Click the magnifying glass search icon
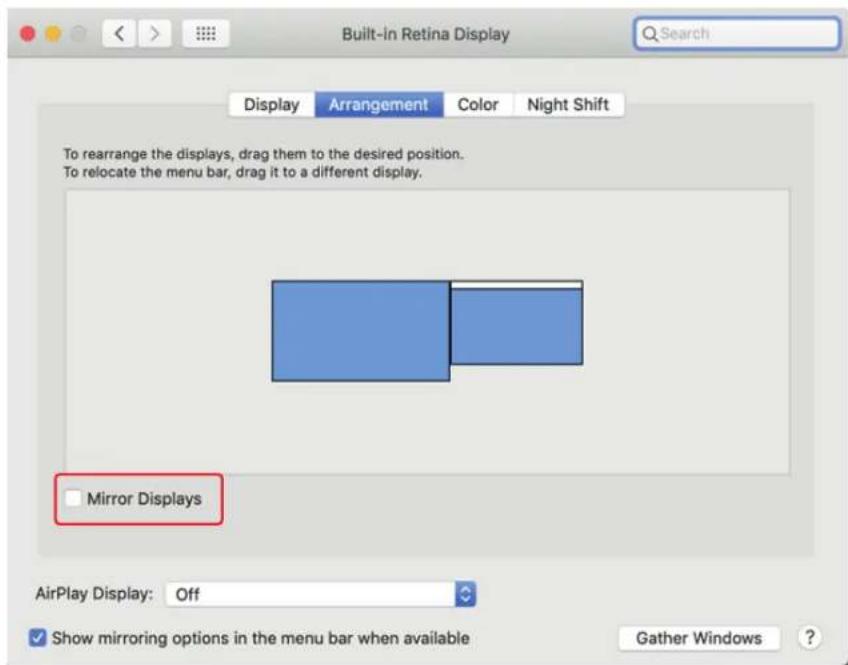 (650, 34)
